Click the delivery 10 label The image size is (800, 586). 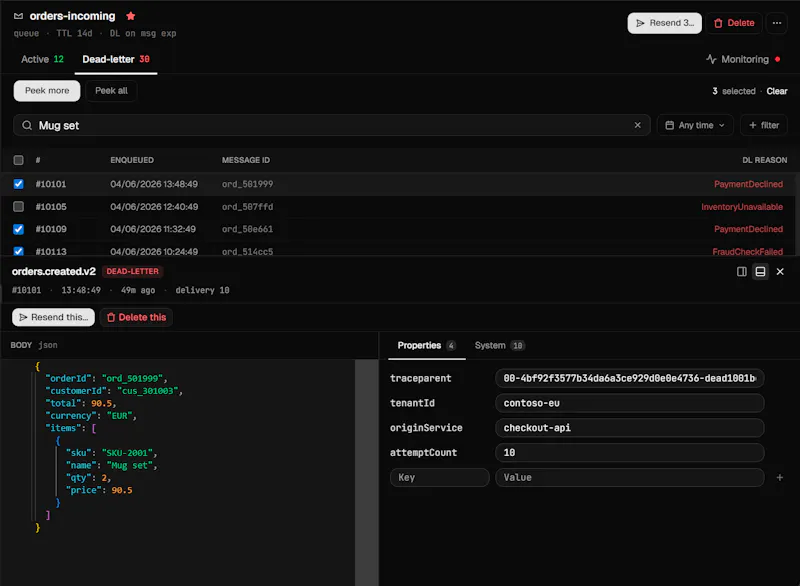click(x=202, y=290)
